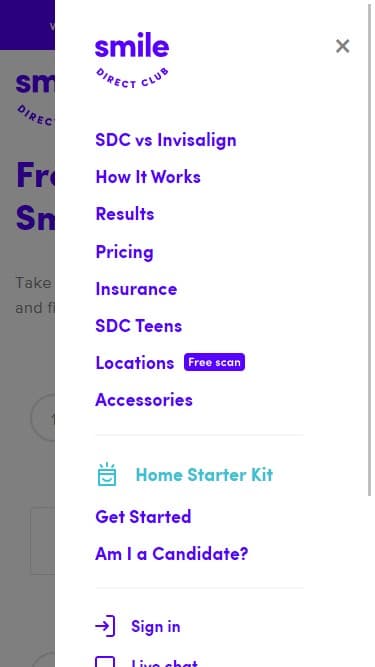This screenshot has height=667, width=375.
Task: Click Home Starter Kit link
Action: (x=204, y=475)
